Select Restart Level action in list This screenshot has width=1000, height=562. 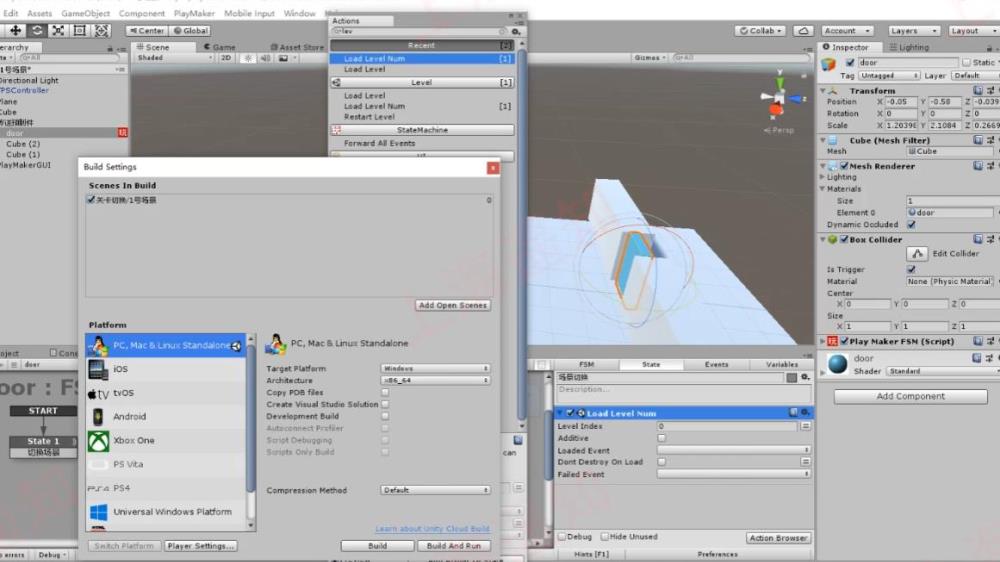click(x=369, y=117)
